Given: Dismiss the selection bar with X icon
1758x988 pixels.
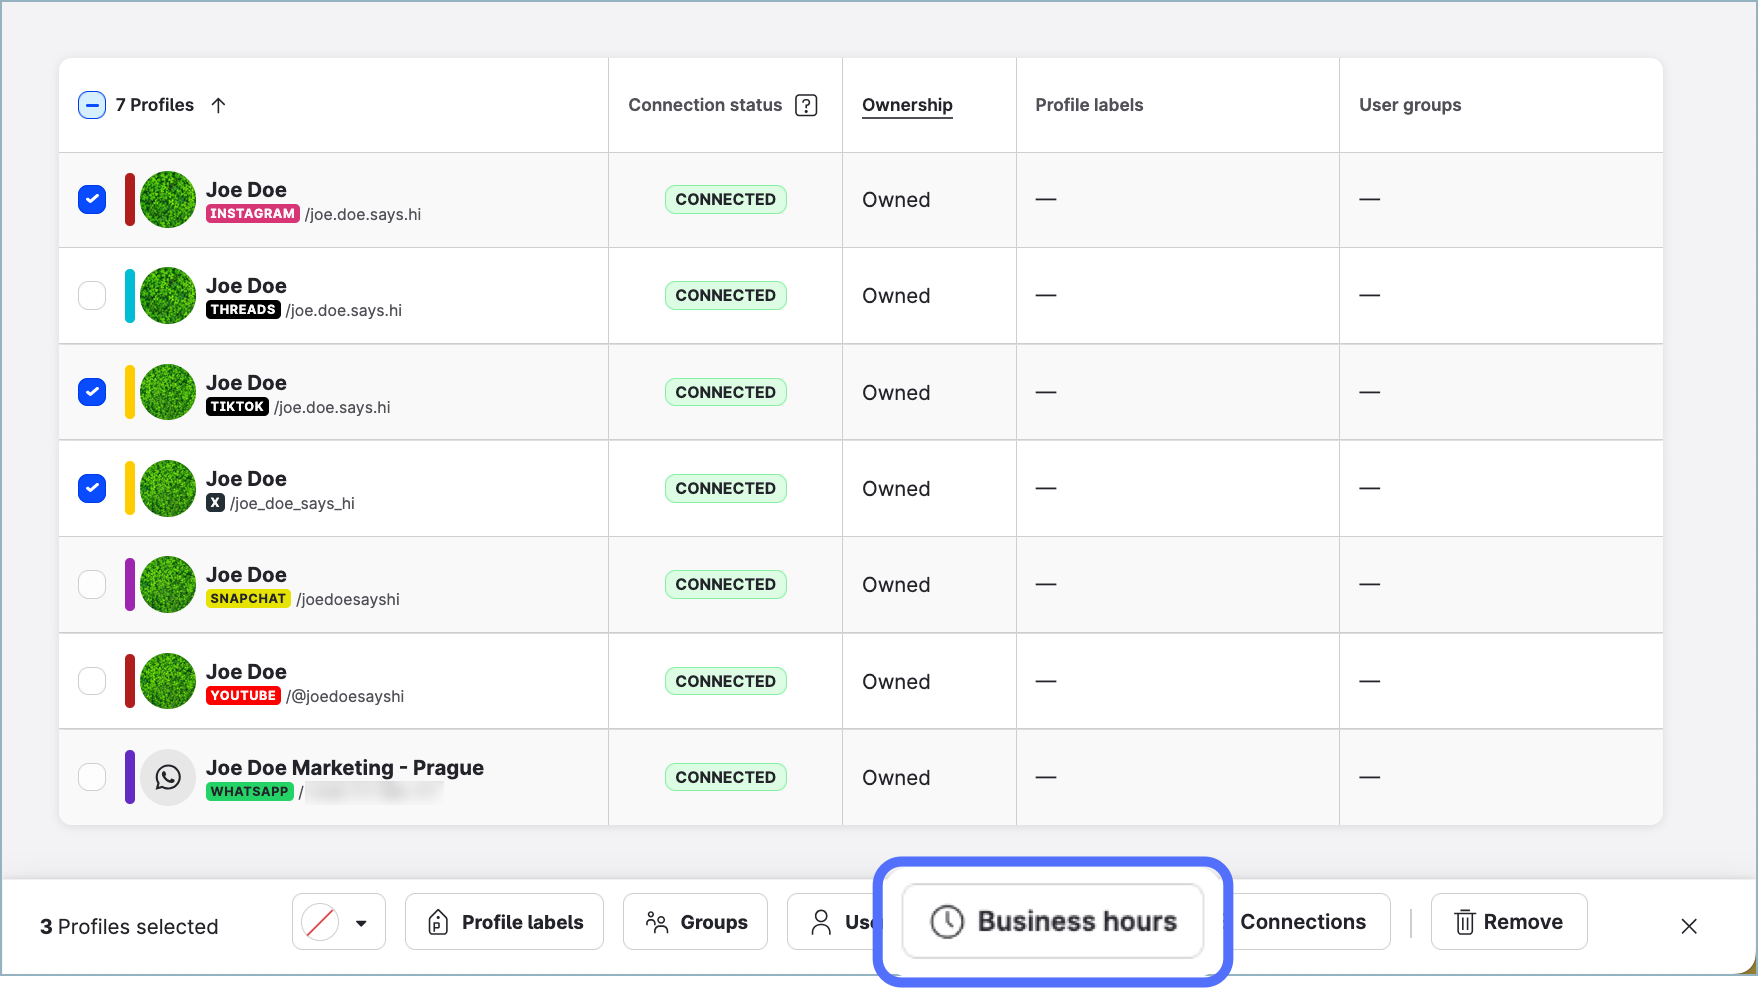Looking at the screenshot, I should pos(1689,926).
